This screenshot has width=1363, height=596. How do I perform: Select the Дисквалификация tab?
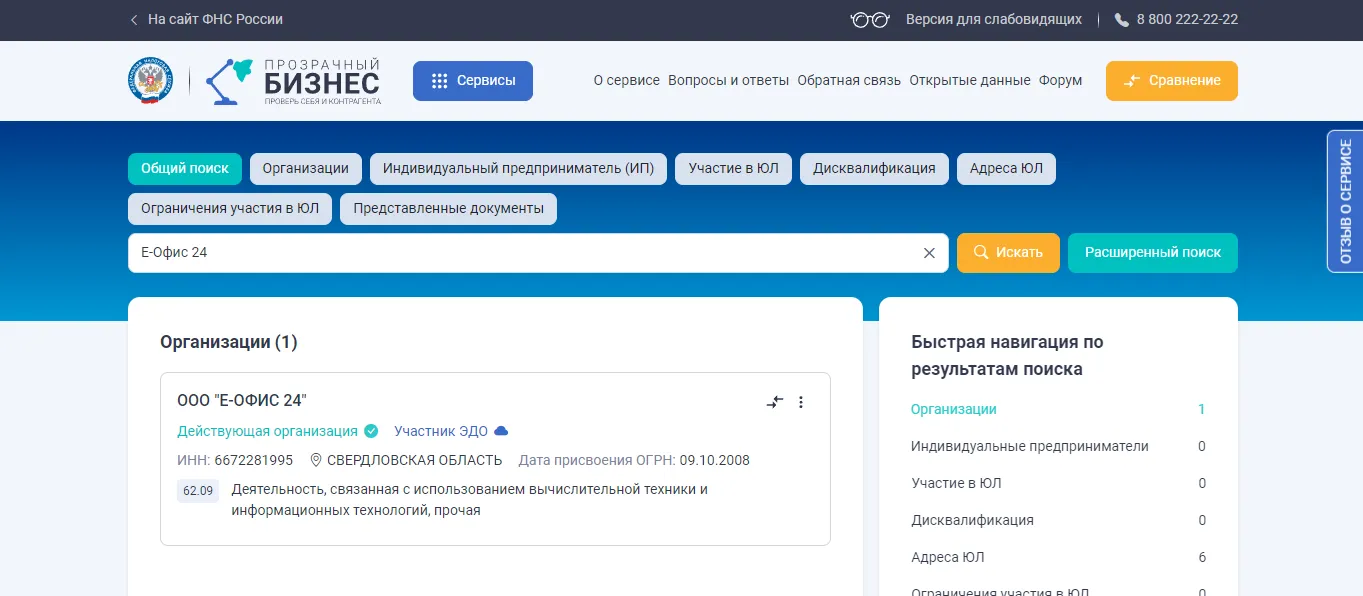[x=874, y=169]
